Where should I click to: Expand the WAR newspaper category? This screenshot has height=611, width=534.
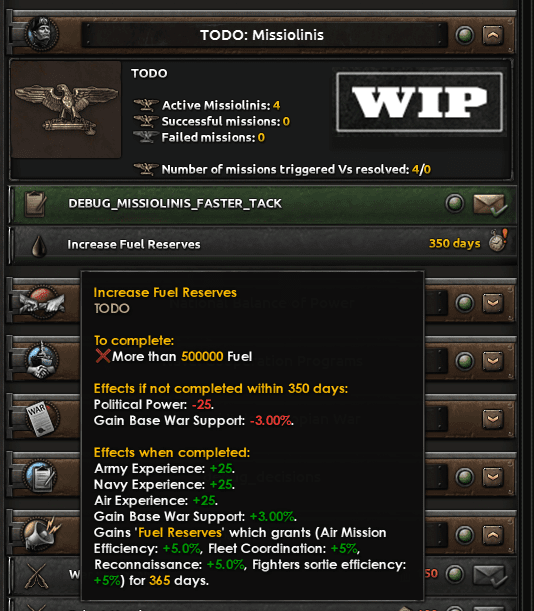tap(493, 419)
